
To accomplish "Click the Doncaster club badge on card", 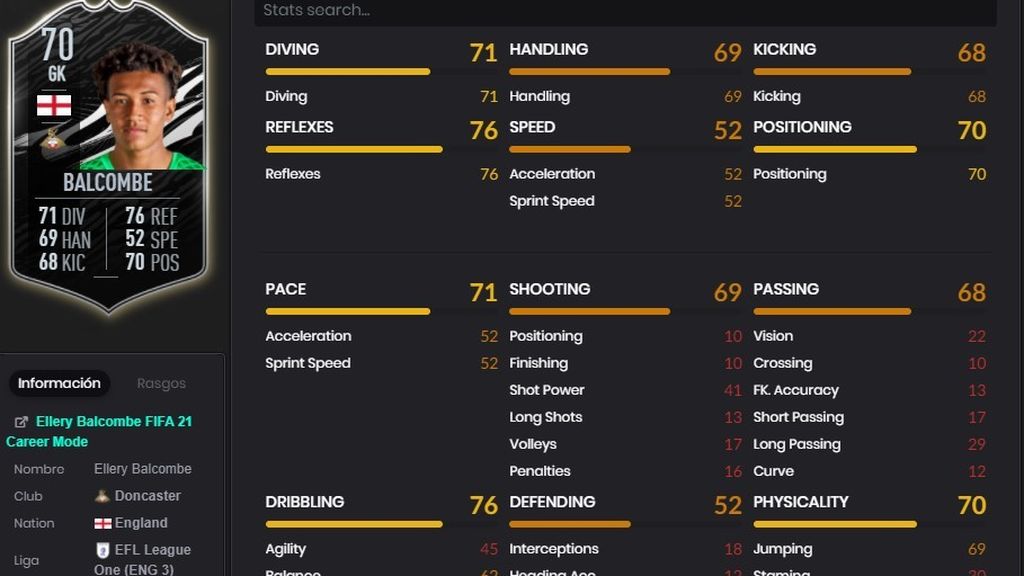I will 54,138.
